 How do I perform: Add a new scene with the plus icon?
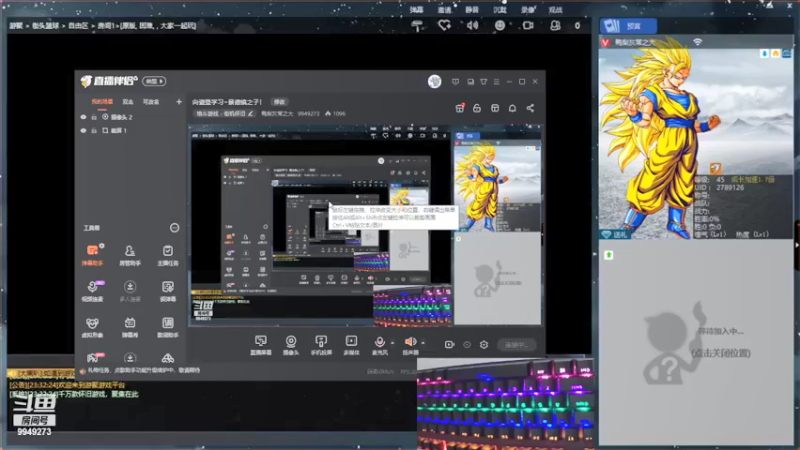(179, 102)
